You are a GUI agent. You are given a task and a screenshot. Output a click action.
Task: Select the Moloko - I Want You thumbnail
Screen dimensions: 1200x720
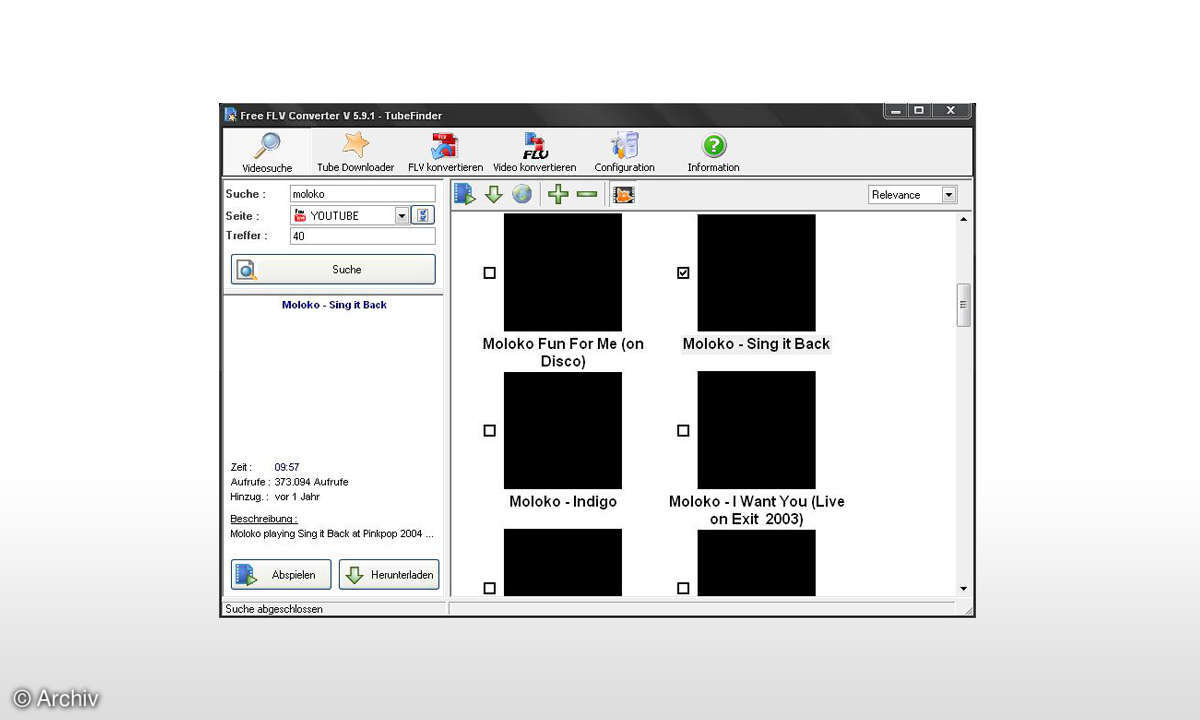coord(756,430)
